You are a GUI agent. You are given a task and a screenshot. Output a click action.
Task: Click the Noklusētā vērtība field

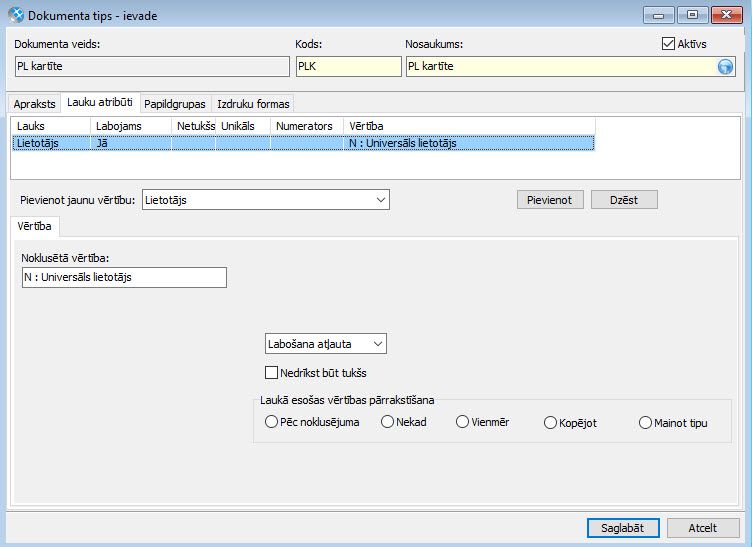(124, 278)
